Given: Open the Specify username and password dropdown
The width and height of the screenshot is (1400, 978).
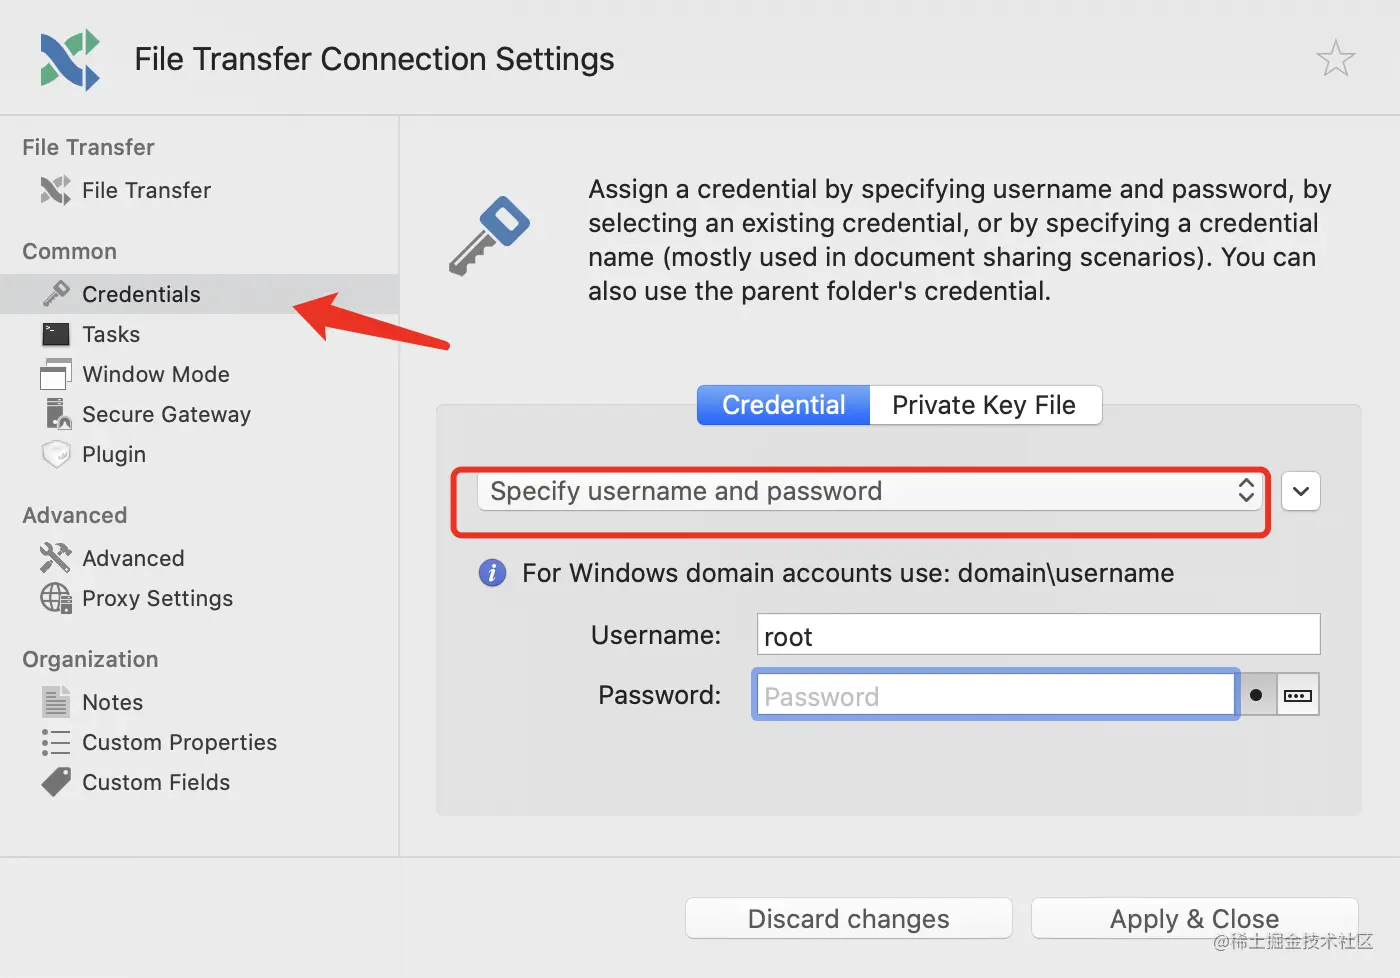Looking at the screenshot, I should (x=870, y=491).
